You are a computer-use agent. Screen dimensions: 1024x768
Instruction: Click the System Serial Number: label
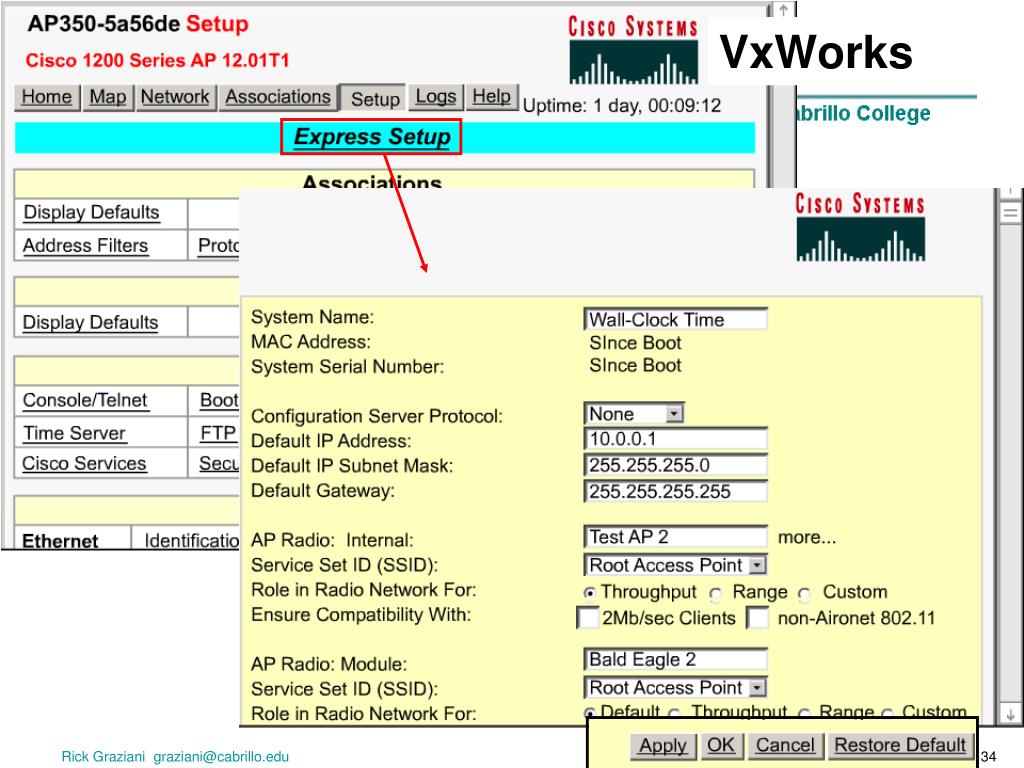347,367
